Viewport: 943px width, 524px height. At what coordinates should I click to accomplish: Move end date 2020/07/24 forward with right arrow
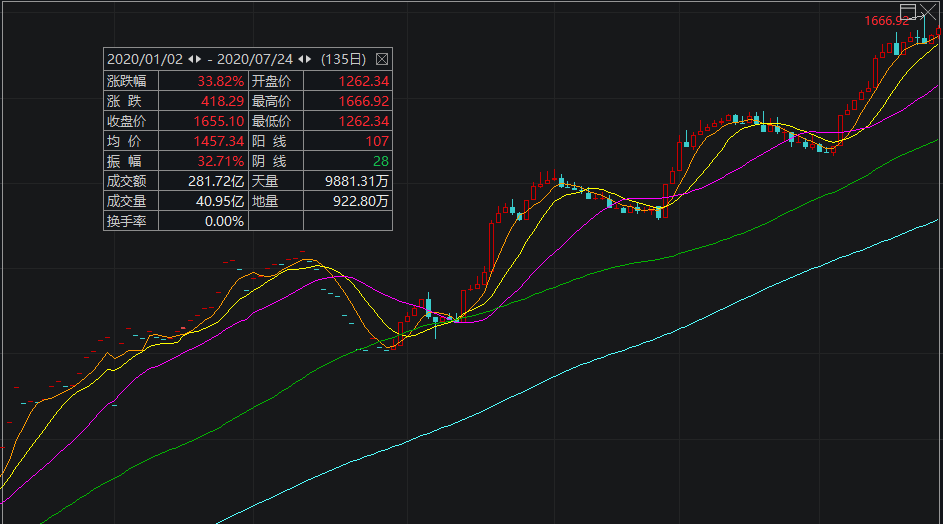(x=309, y=59)
